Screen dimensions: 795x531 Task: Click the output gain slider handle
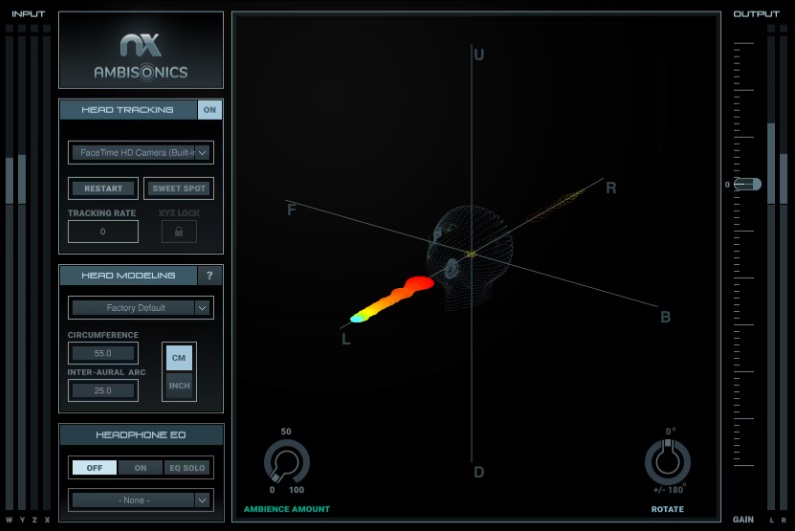[x=746, y=185]
